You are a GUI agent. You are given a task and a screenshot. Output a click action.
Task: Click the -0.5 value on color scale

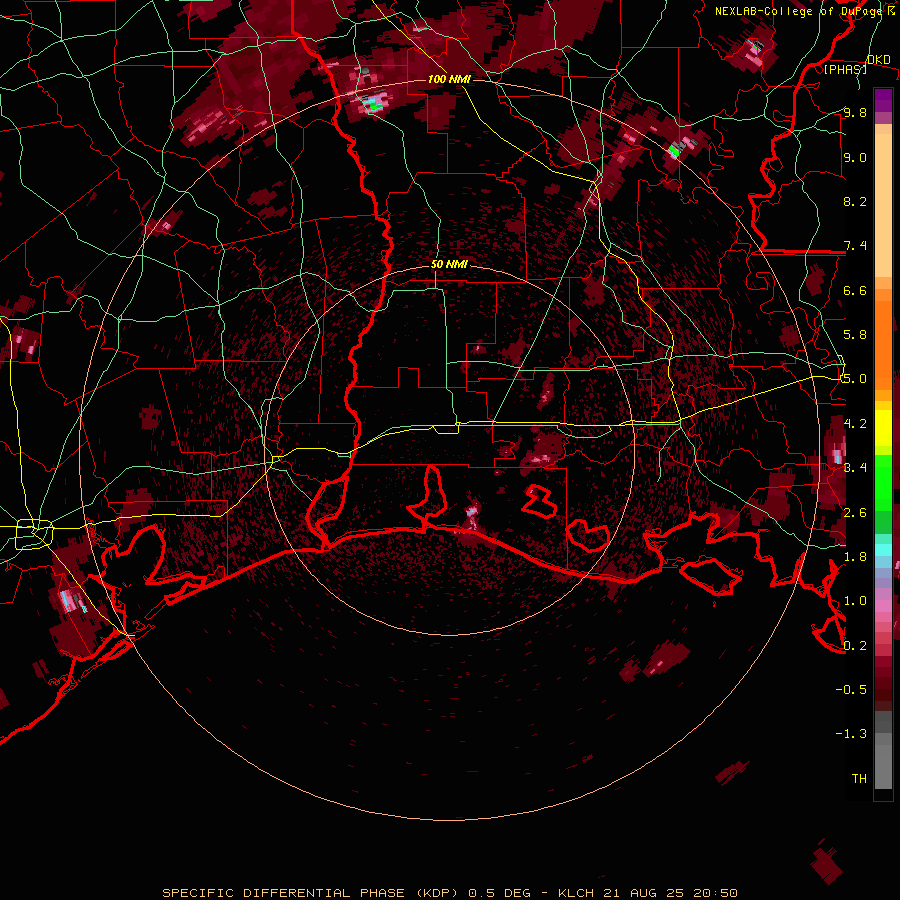851,690
